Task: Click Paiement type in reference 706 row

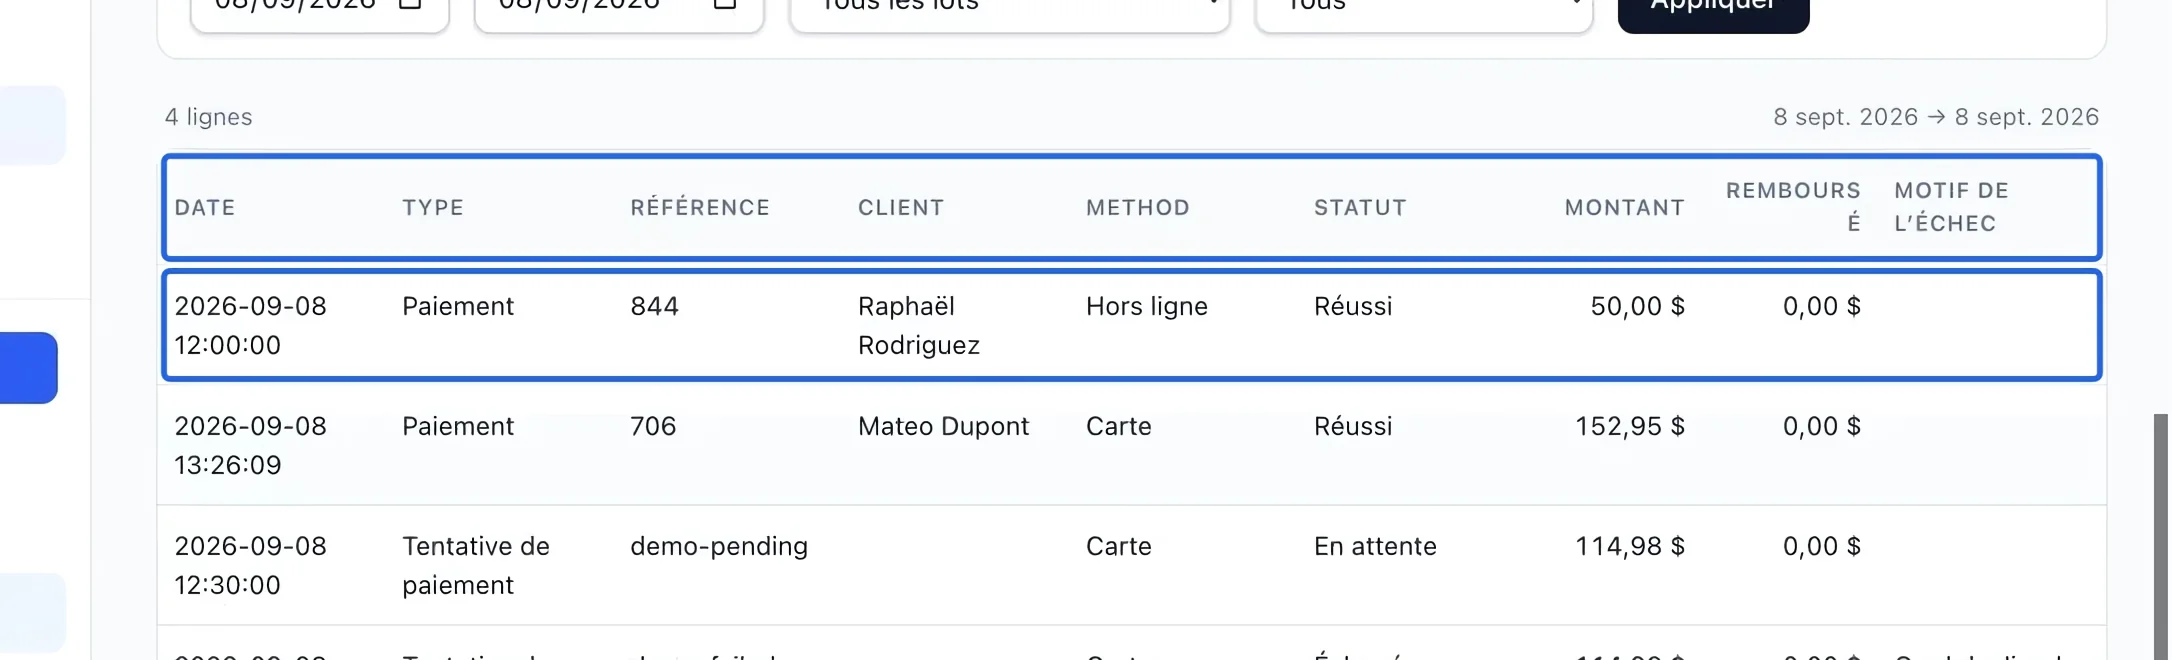Action: tap(458, 426)
